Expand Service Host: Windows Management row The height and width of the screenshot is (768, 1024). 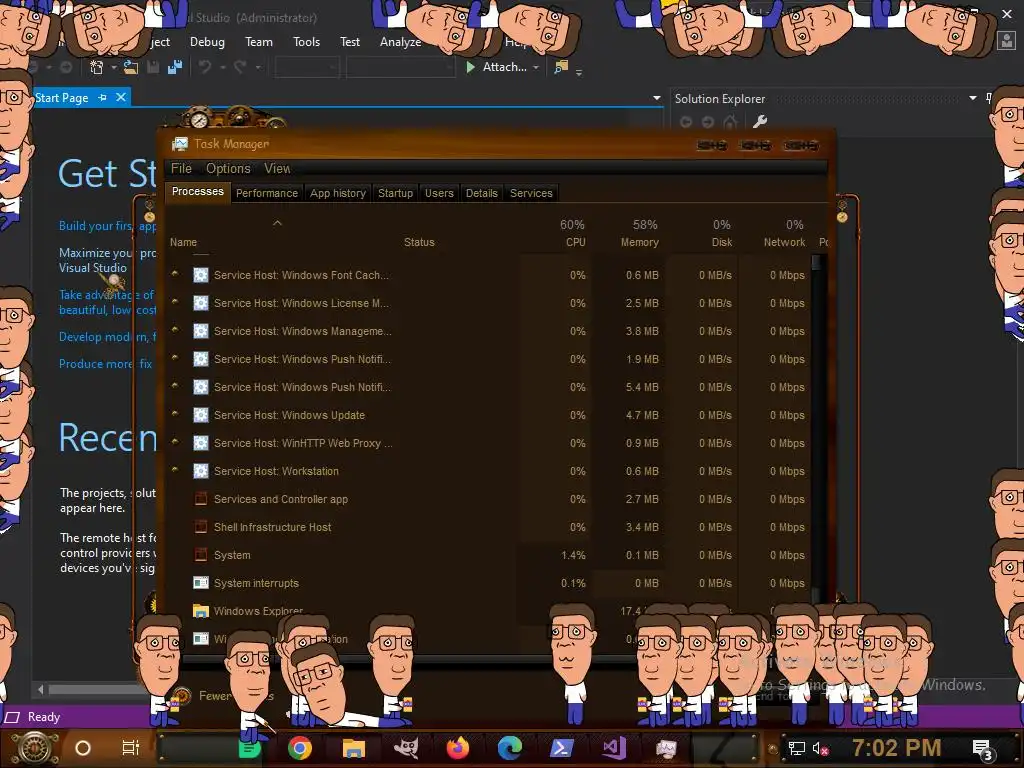point(175,330)
